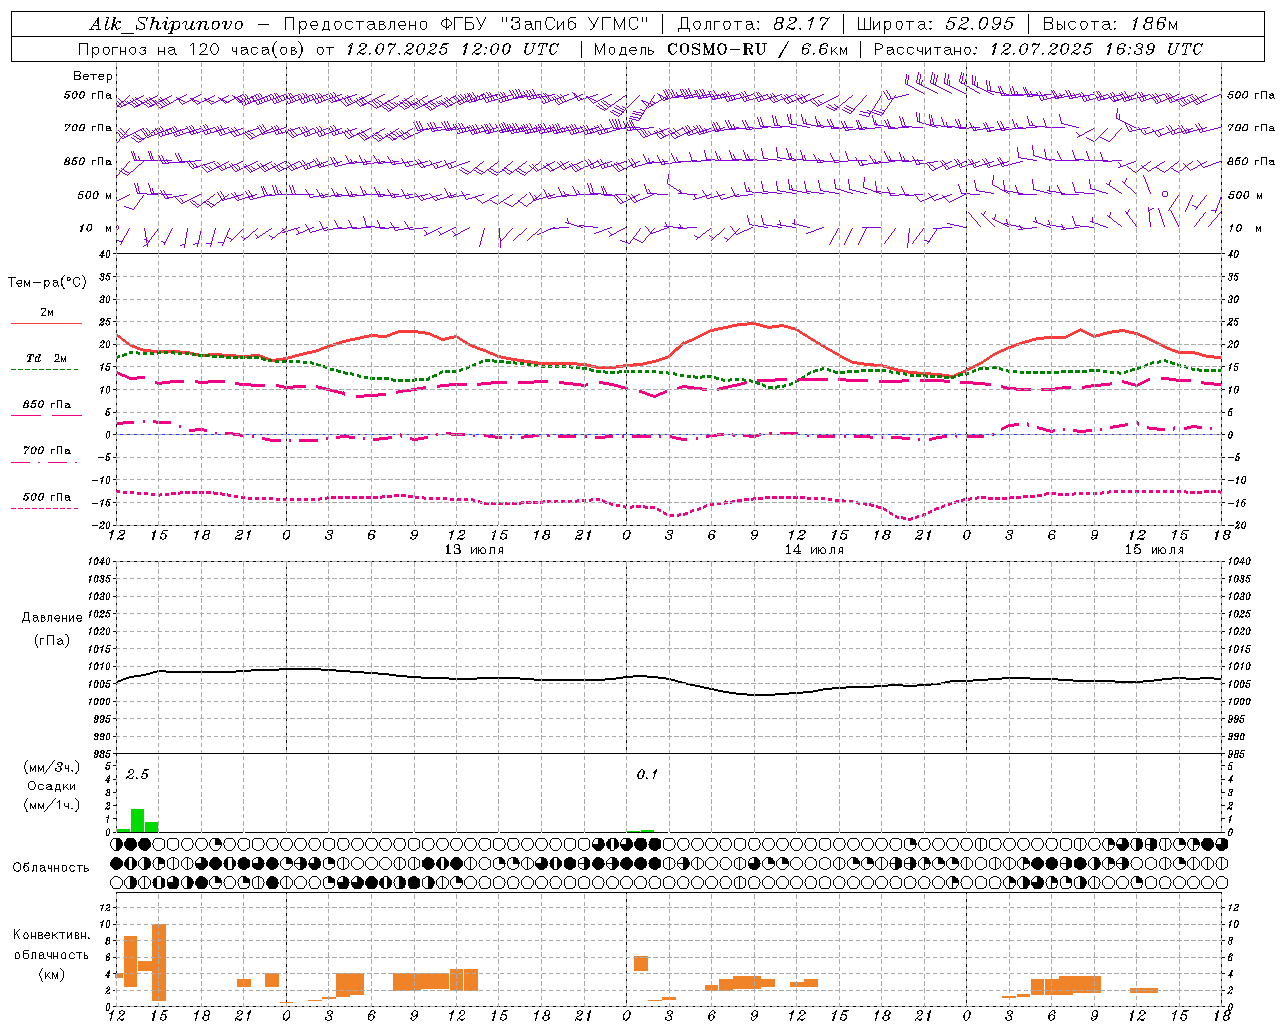Click the '(мм/3ч.)' precipitation unit label
The image size is (1280, 1024).
51,767
